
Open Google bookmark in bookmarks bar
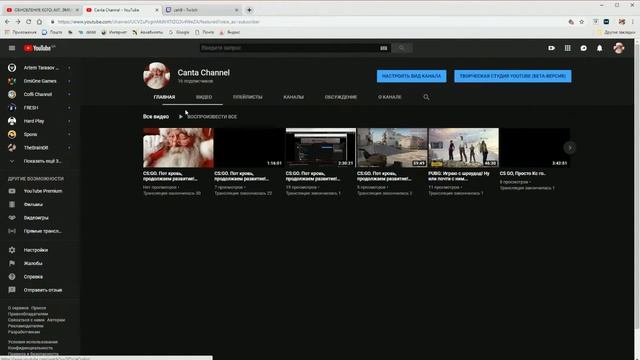click(179, 32)
